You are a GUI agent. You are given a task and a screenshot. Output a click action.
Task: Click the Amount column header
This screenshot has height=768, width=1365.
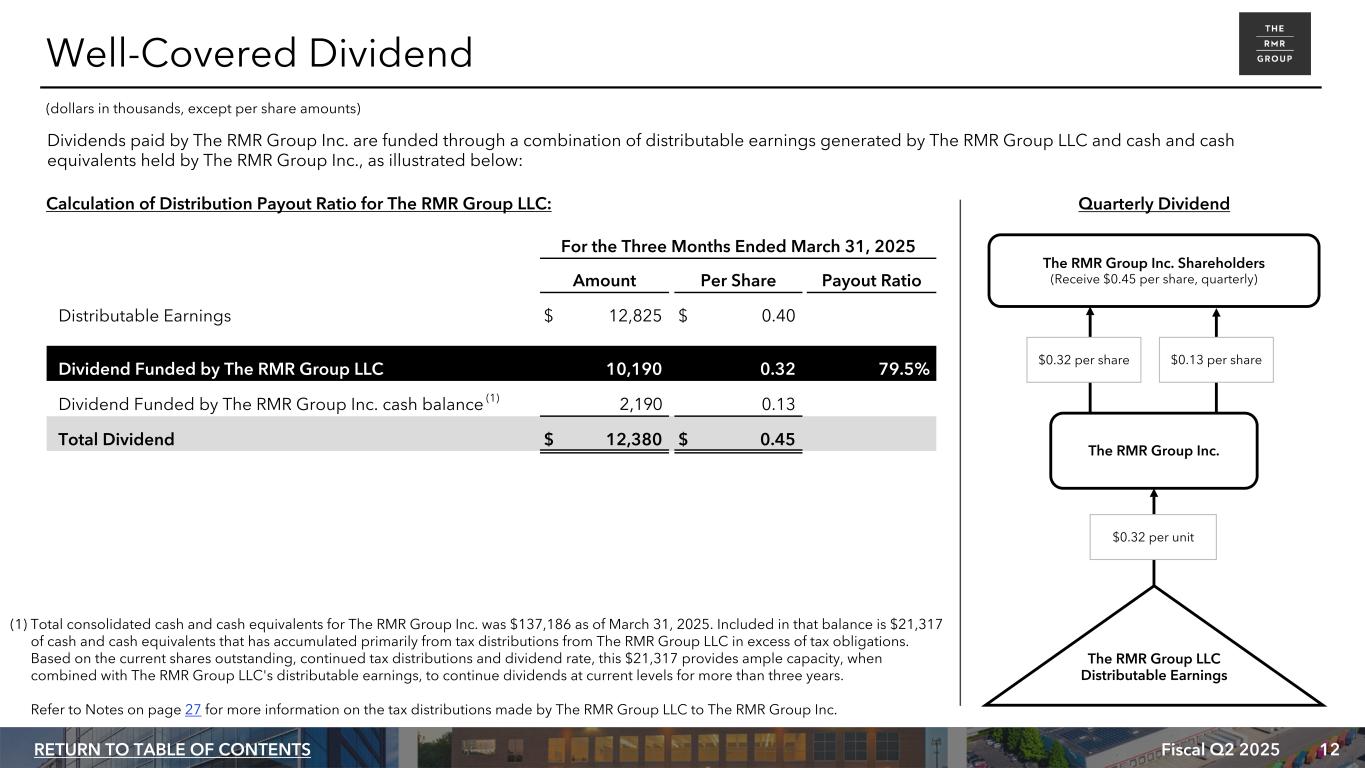tap(604, 280)
